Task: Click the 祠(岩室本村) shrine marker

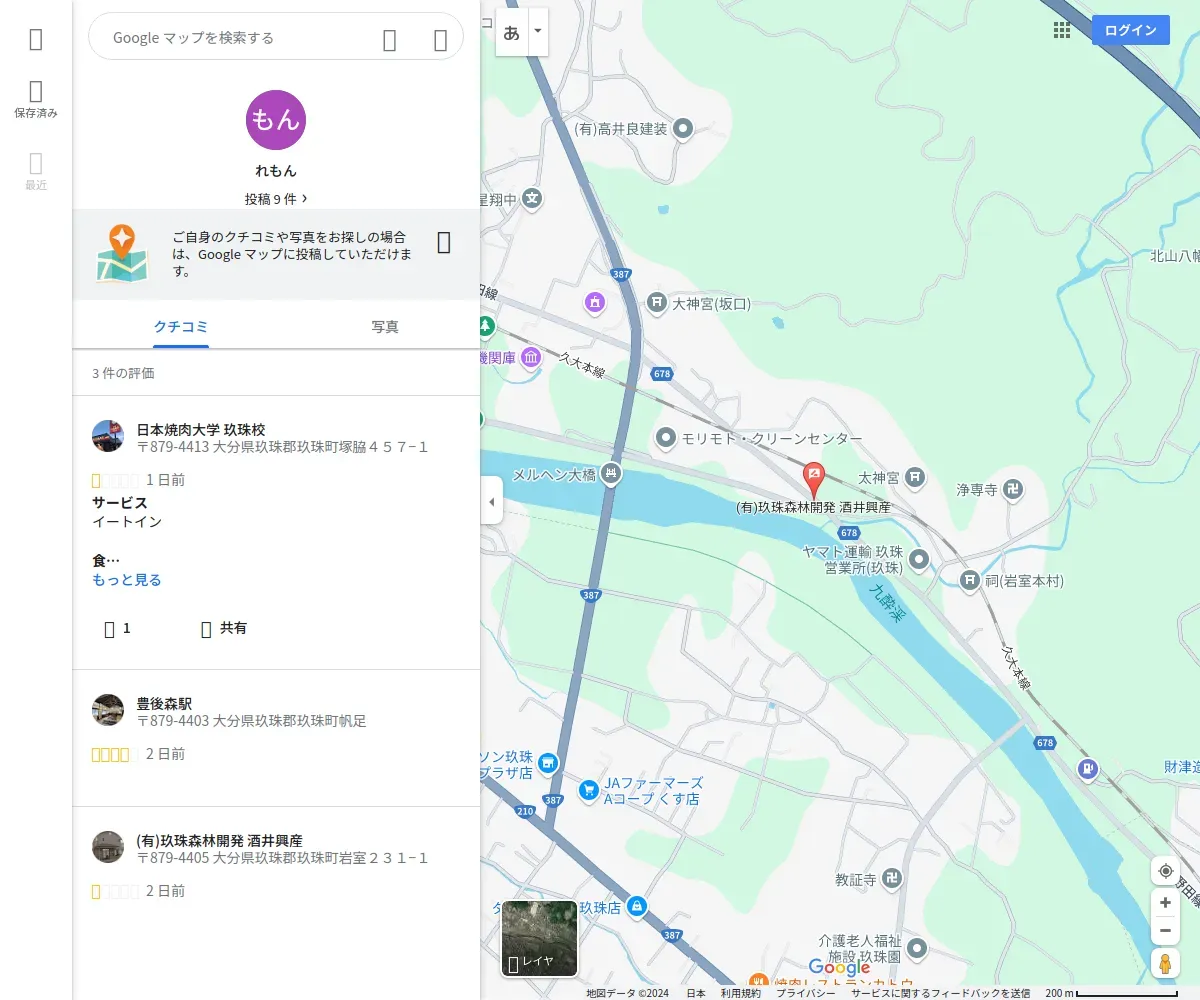Action: click(x=968, y=580)
